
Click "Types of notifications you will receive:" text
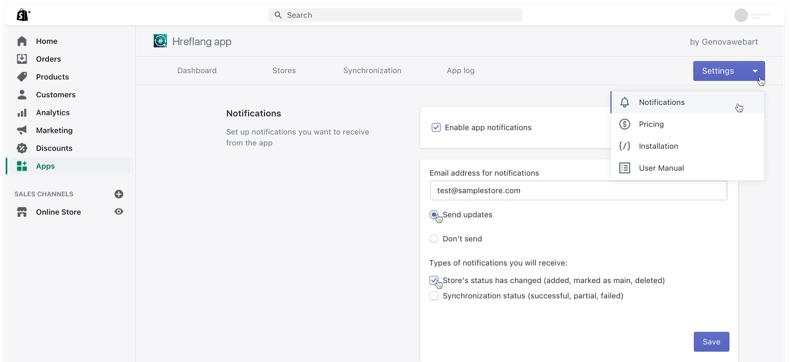pos(498,263)
